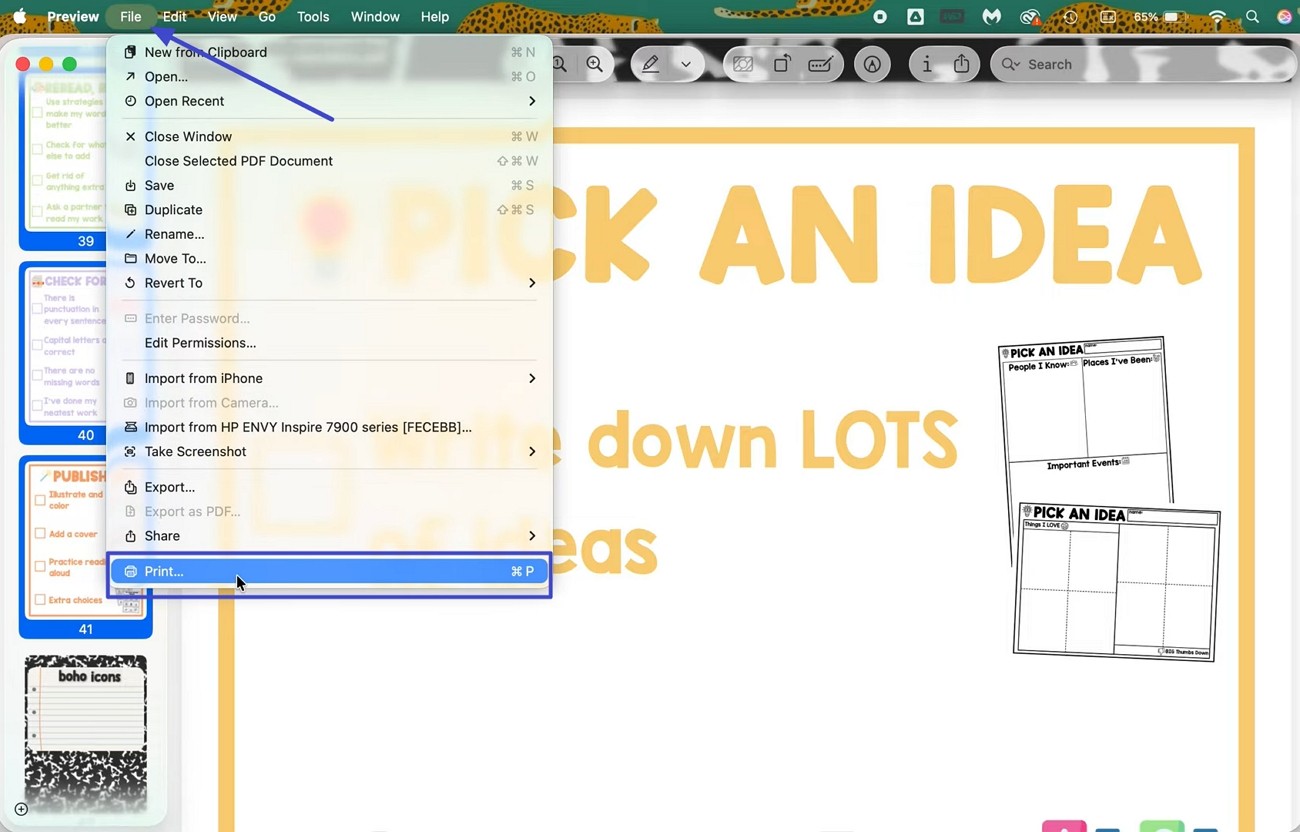The width and height of the screenshot is (1300, 832).
Task: Select Close Selected PDF Document
Action: point(329,161)
